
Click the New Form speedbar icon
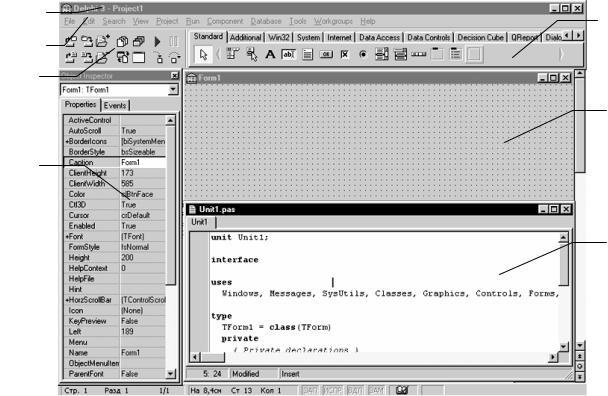138,57
